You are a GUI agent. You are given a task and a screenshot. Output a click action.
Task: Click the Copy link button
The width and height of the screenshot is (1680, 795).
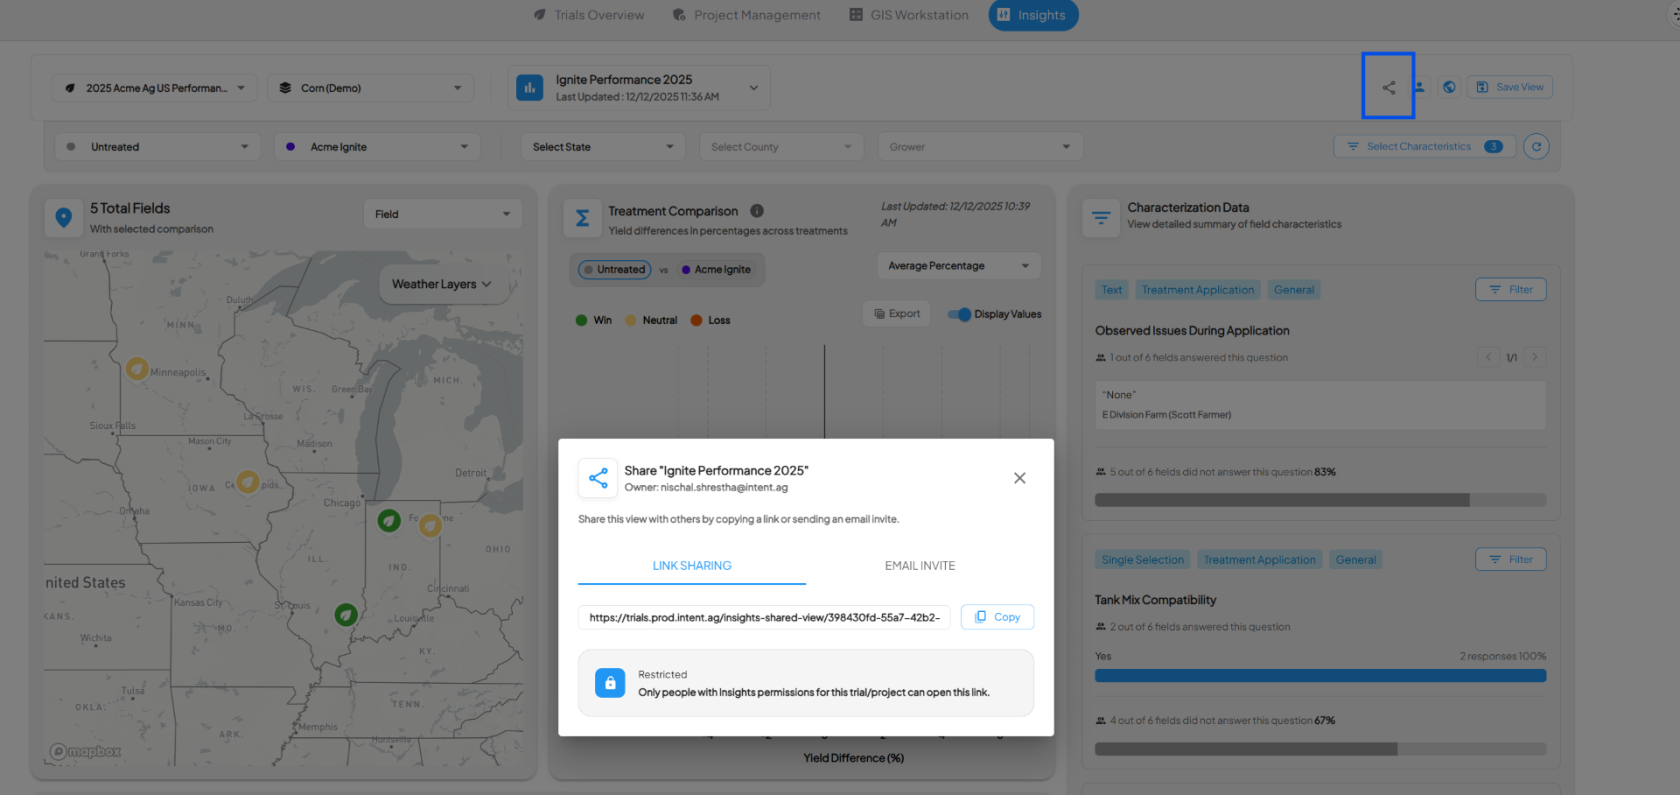(997, 617)
